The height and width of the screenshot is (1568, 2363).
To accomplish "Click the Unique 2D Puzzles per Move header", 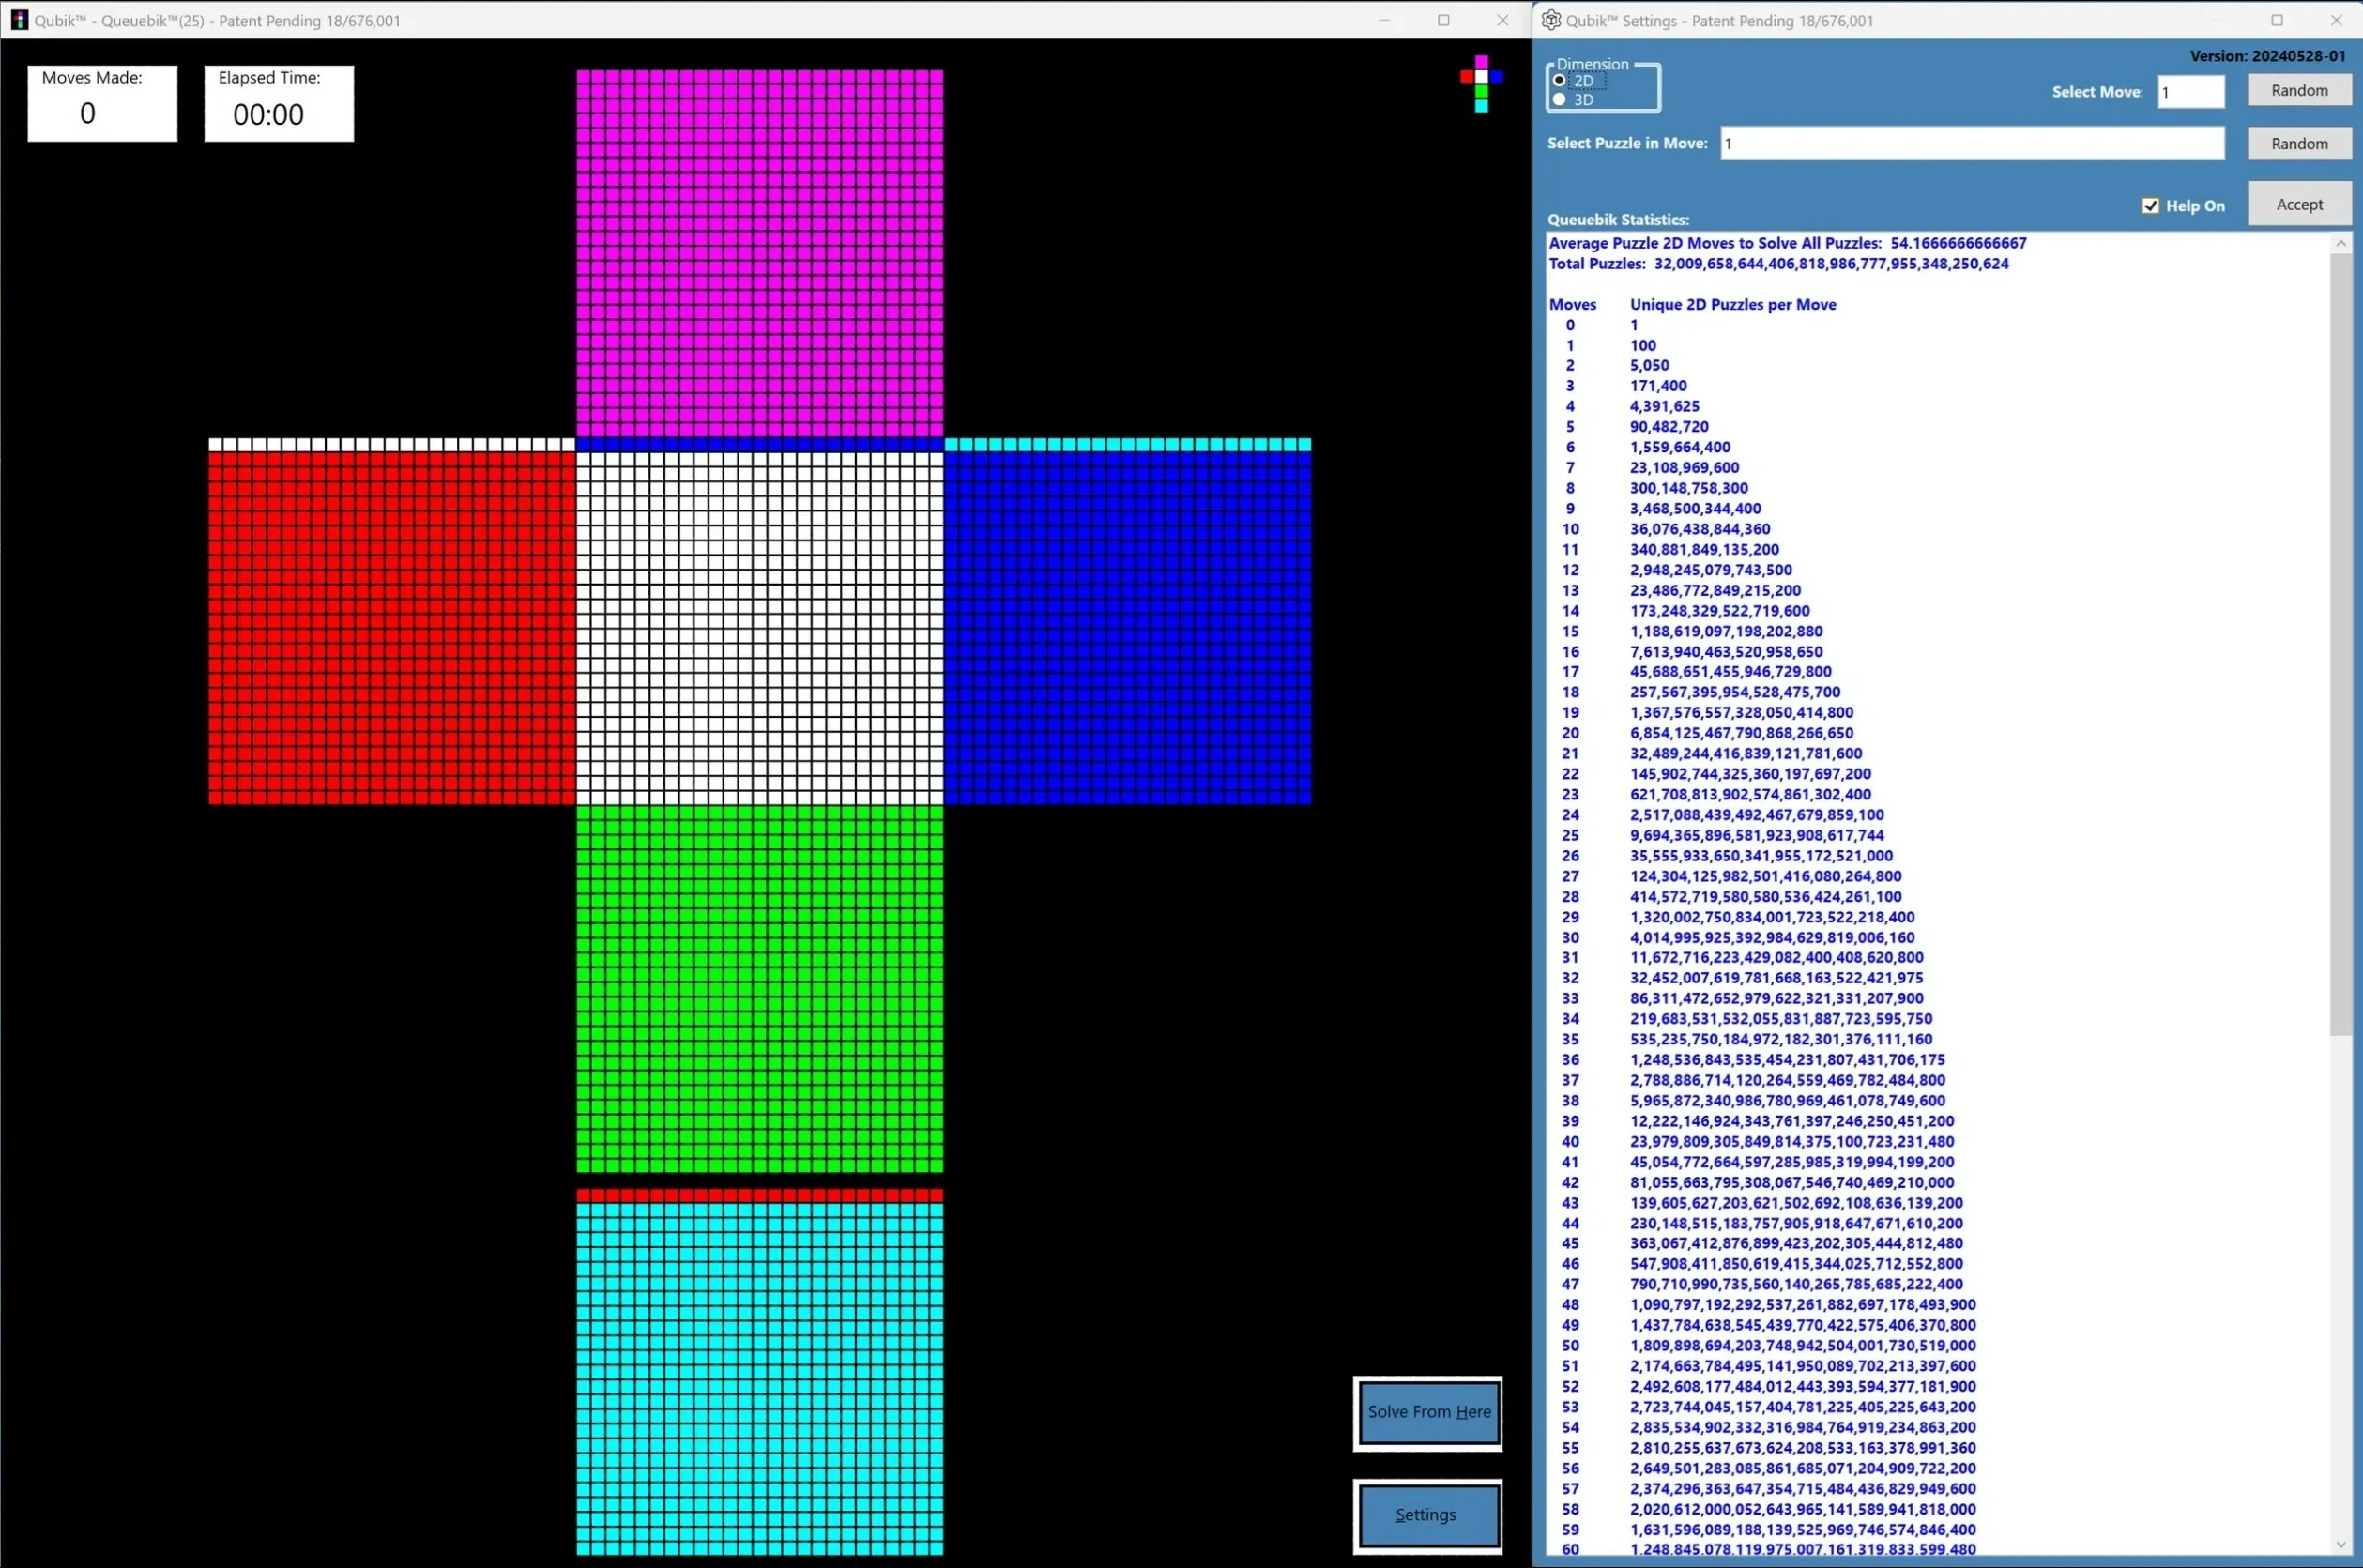I will [1733, 304].
